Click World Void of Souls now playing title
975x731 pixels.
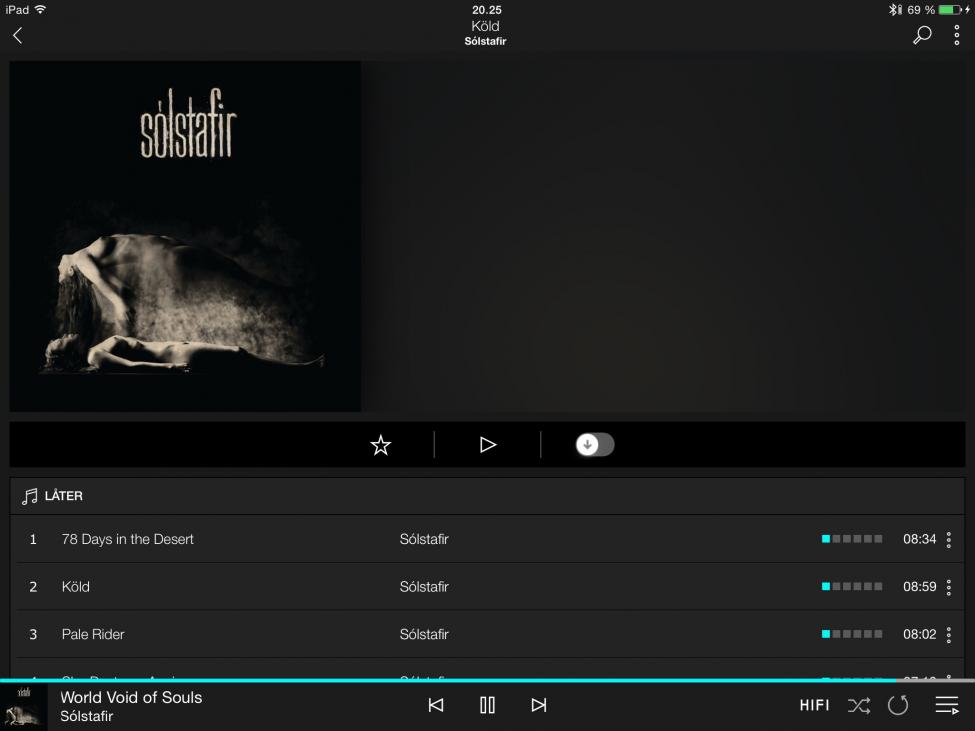coord(131,697)
